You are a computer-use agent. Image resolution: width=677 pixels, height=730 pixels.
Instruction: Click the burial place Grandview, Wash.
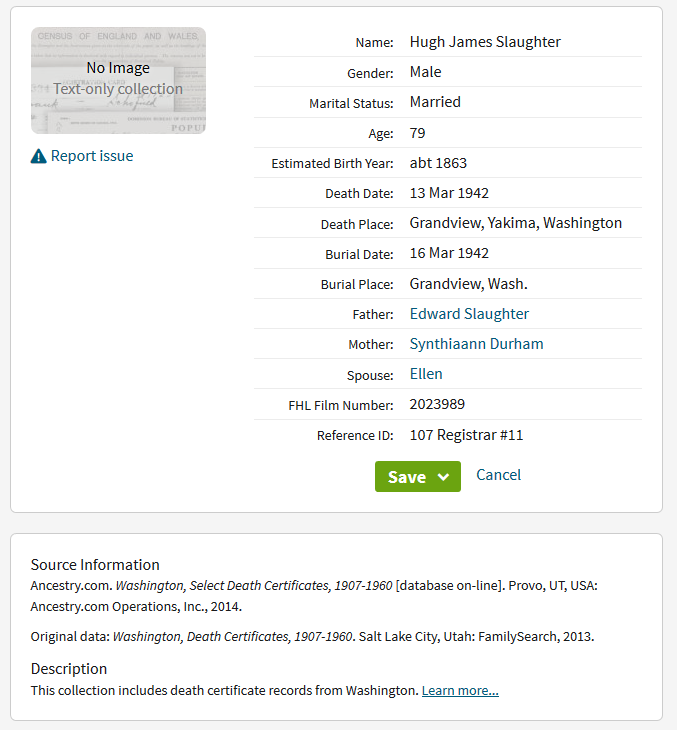468,284
